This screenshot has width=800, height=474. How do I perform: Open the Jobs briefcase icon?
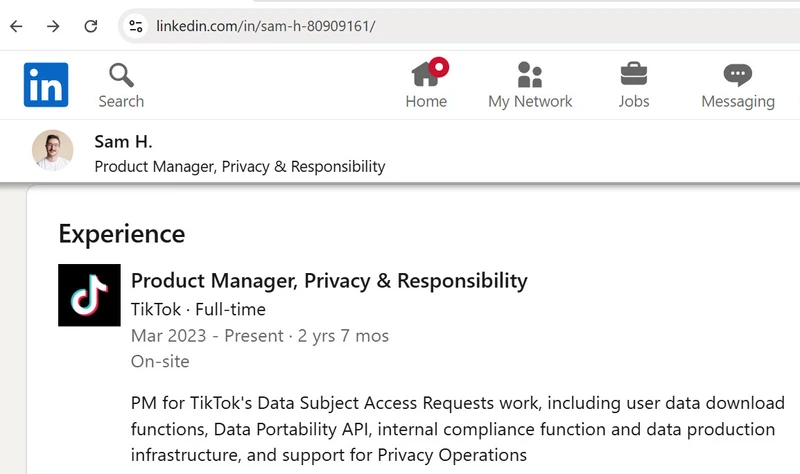click(633, 74)
